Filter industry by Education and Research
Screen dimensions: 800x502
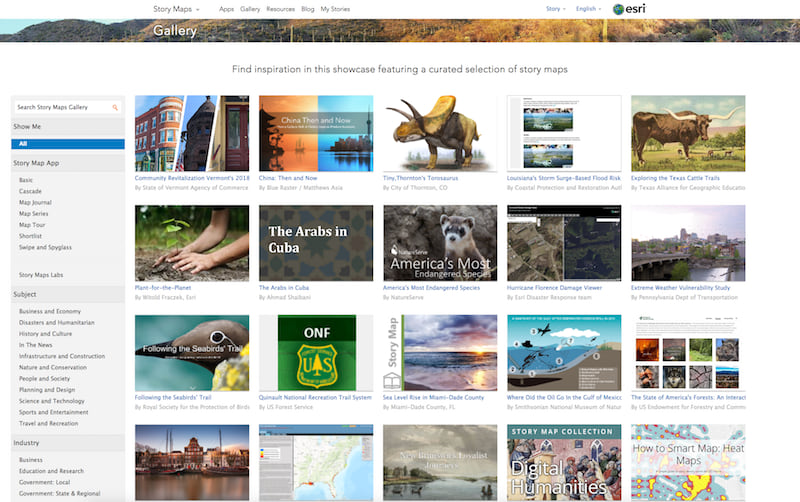(52, 471)
